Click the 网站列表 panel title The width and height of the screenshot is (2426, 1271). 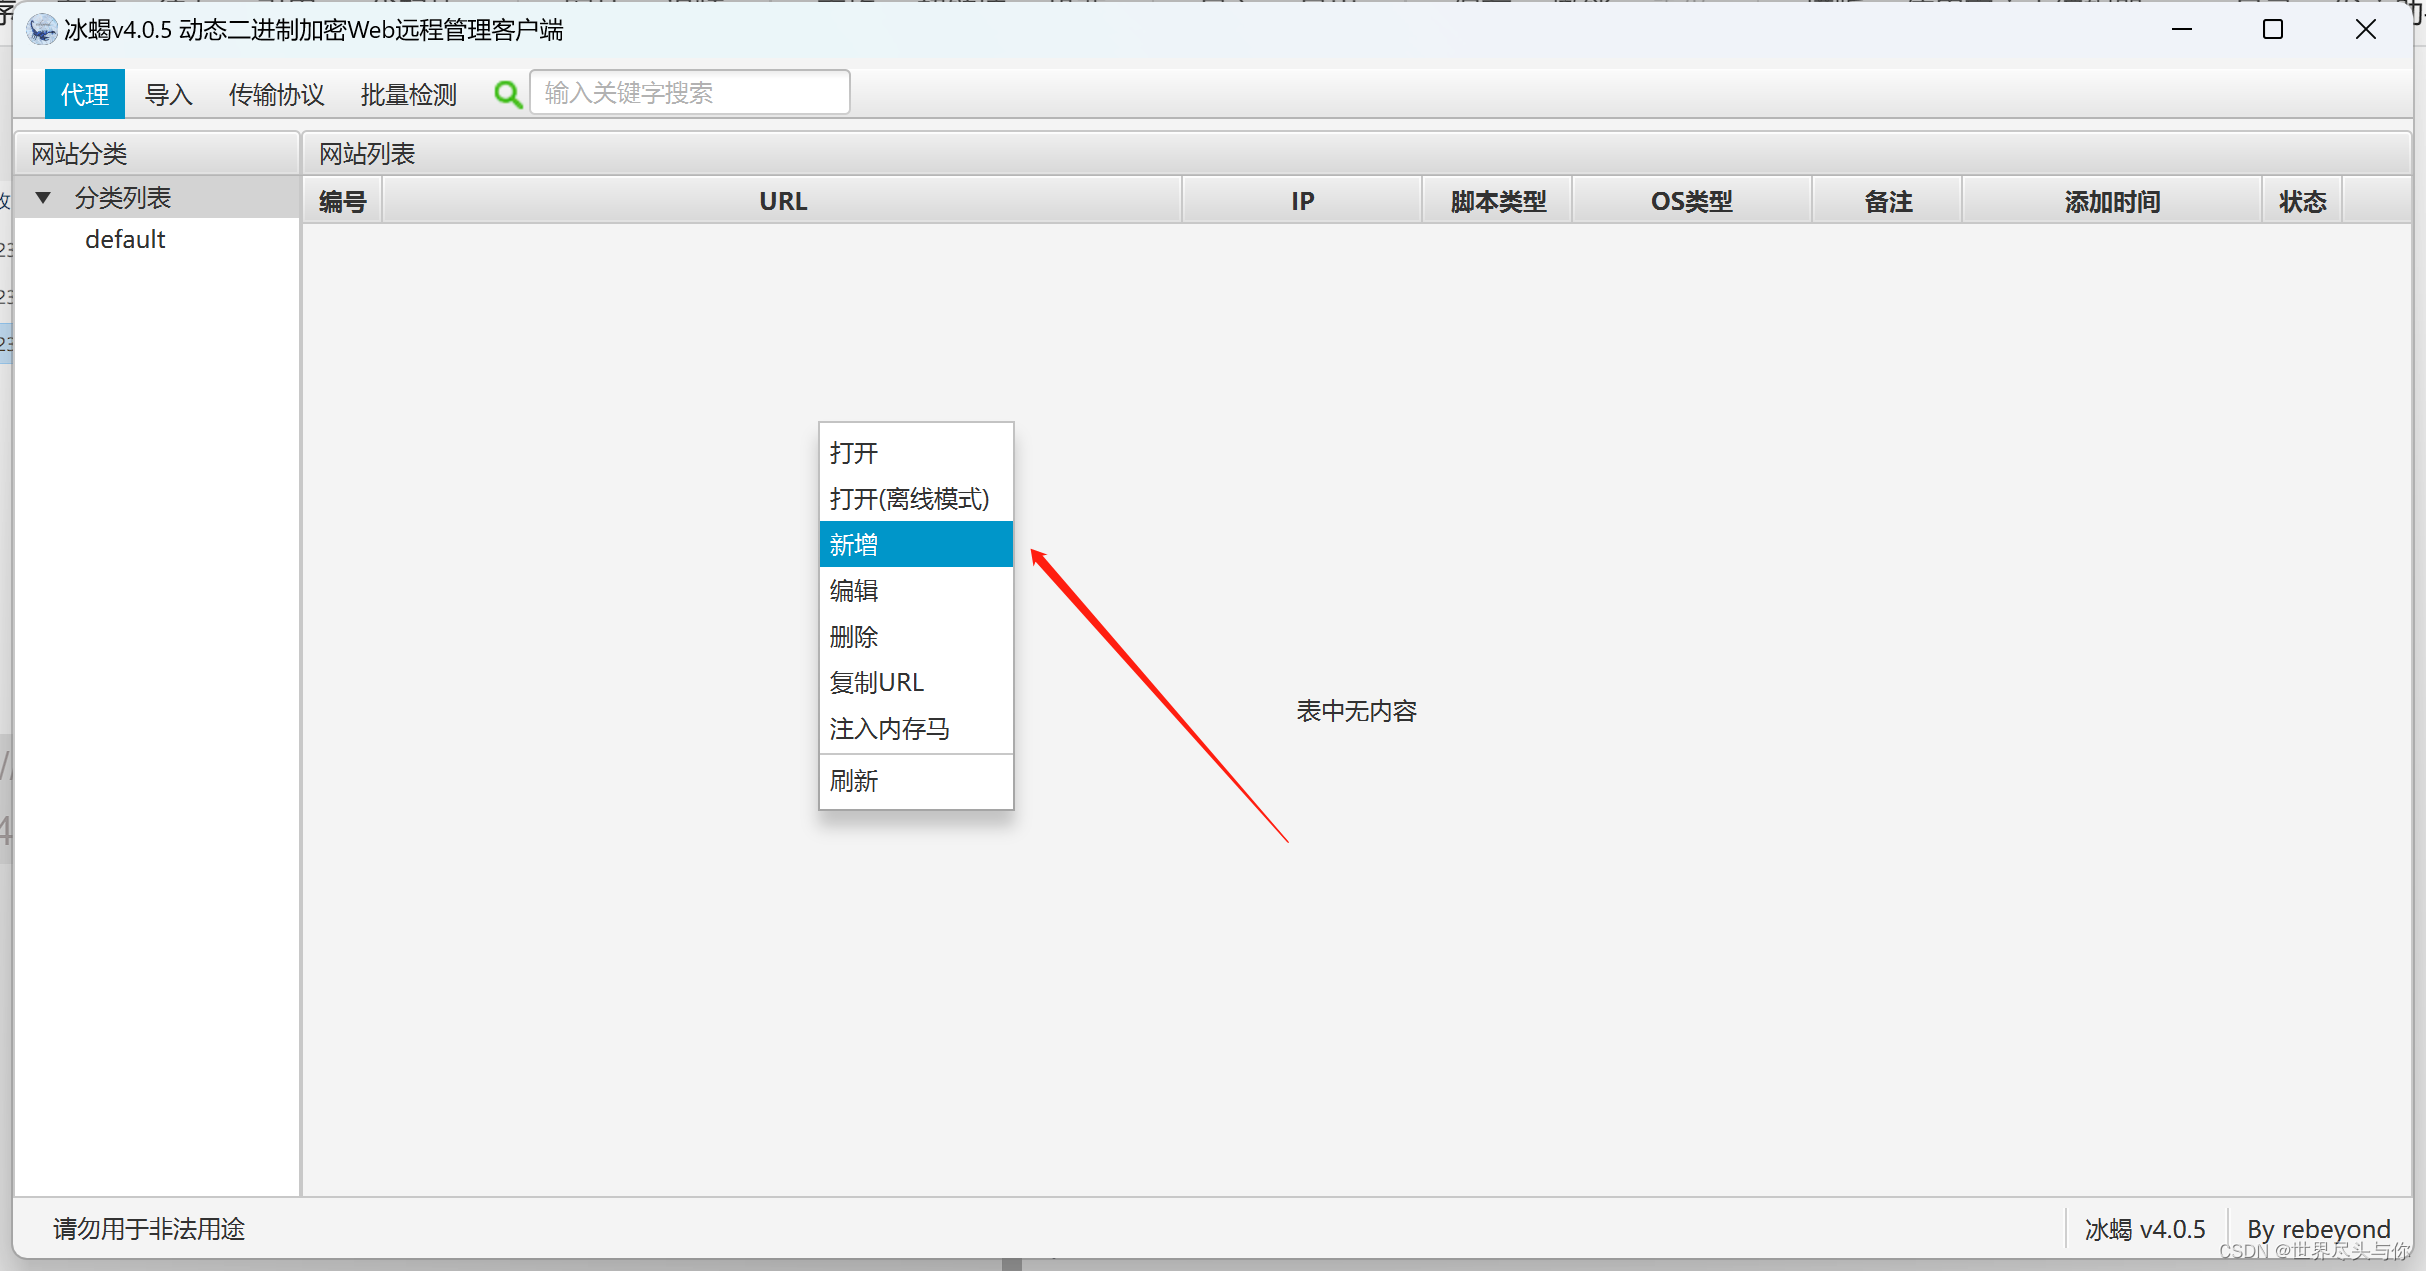pos(367,154)
